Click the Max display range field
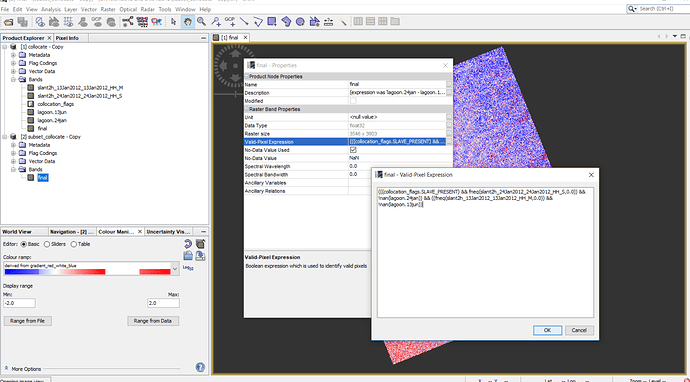 tap(163, 303)
